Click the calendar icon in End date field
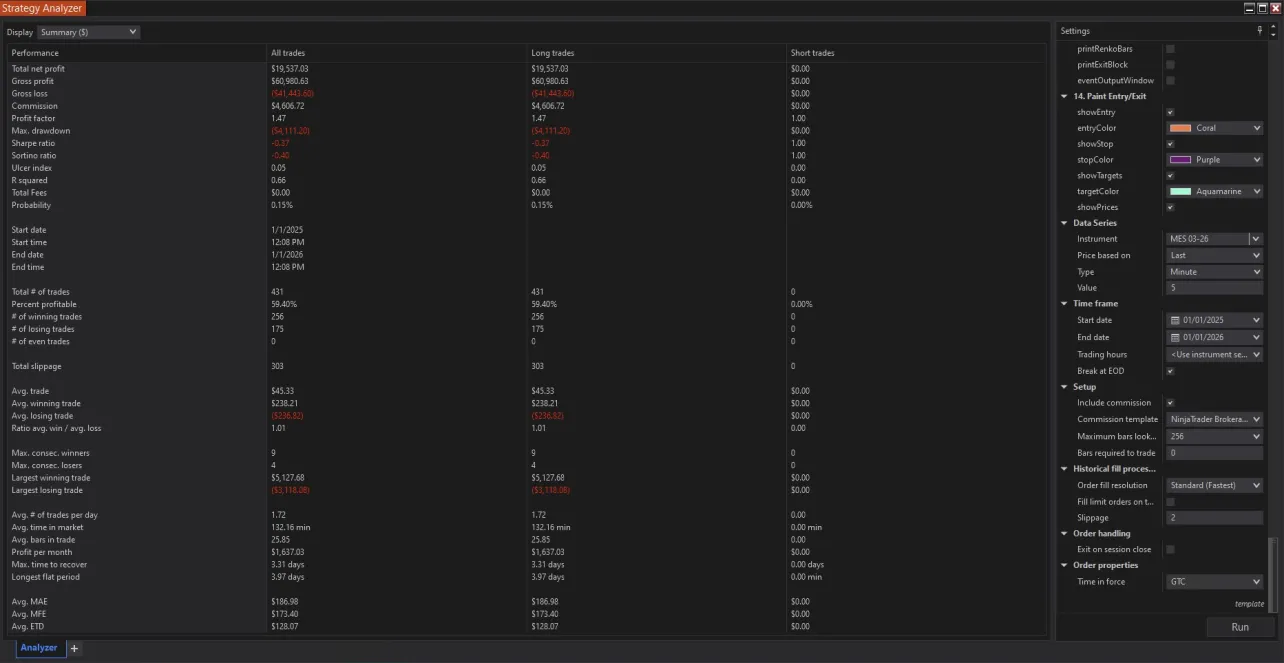Screen dimensions: 1284x663 pos(1175,338)
